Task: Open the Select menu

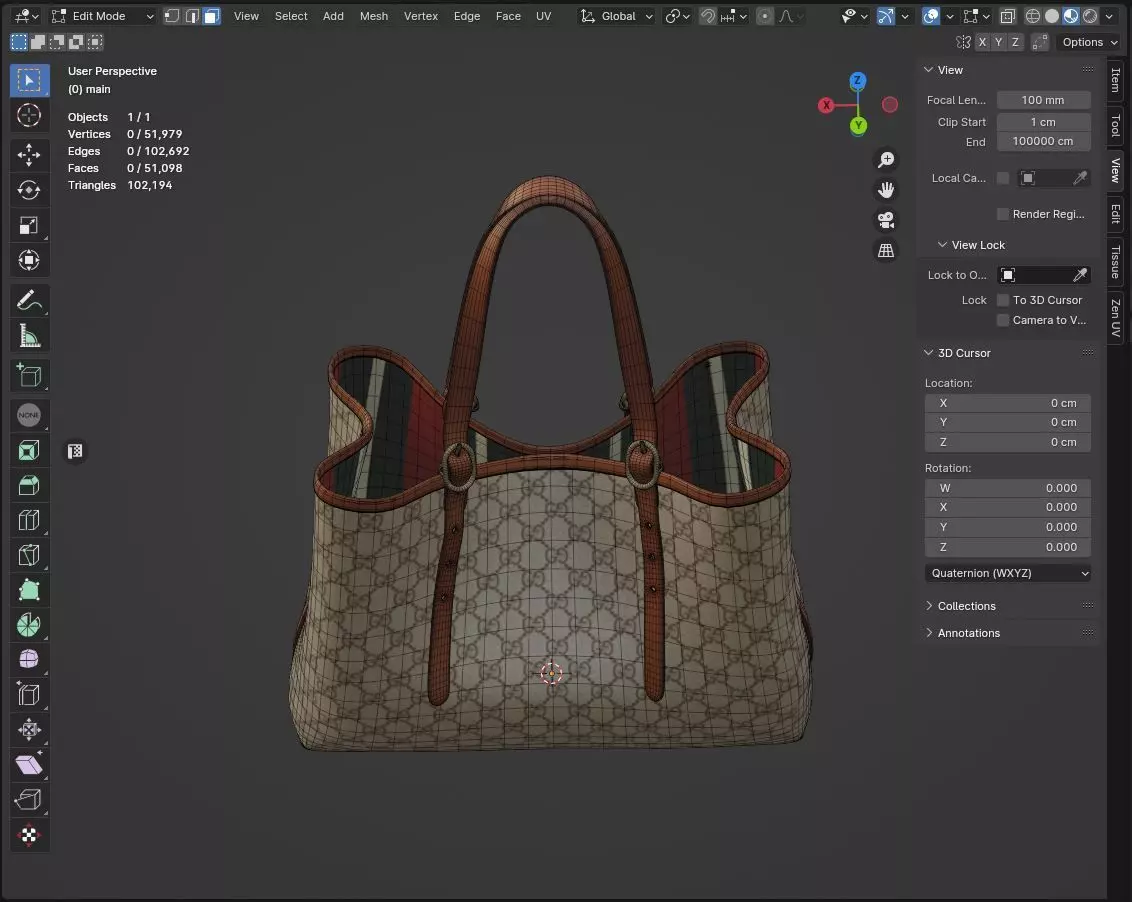Action: 291,16
